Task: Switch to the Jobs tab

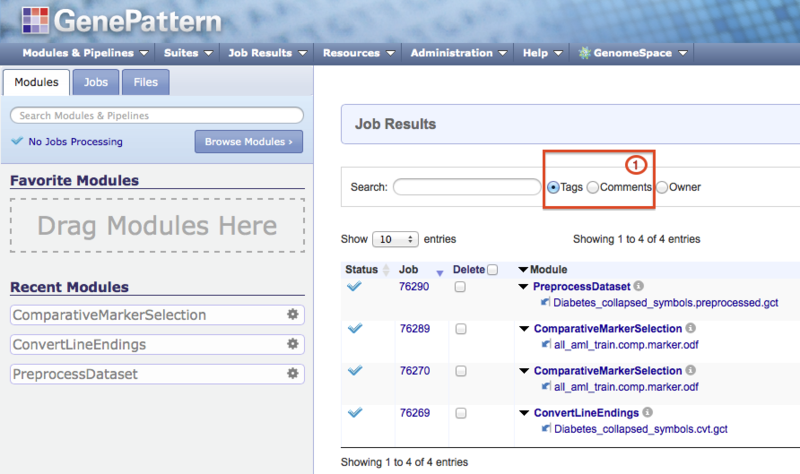Action: click(96, 82)
